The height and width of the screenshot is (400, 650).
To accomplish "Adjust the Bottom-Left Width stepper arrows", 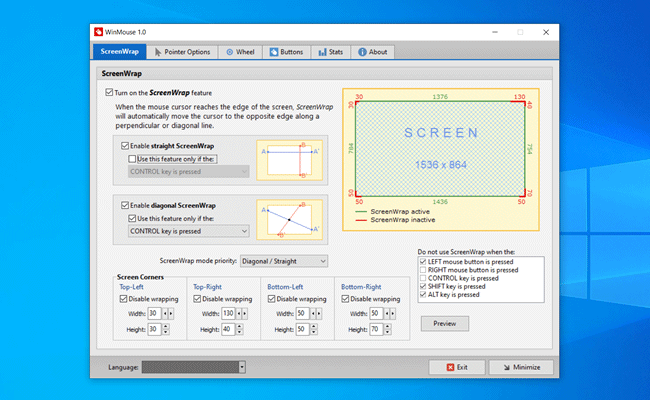I will pyautogui.click(x=316, y=314).
